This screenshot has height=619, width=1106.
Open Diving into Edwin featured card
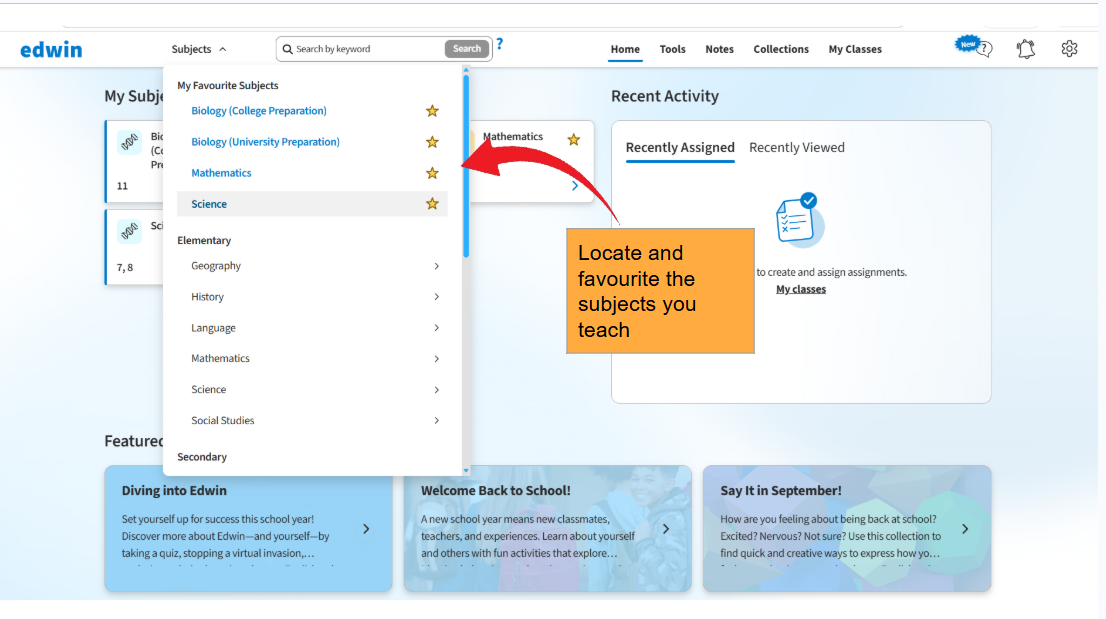pos(248,528)
